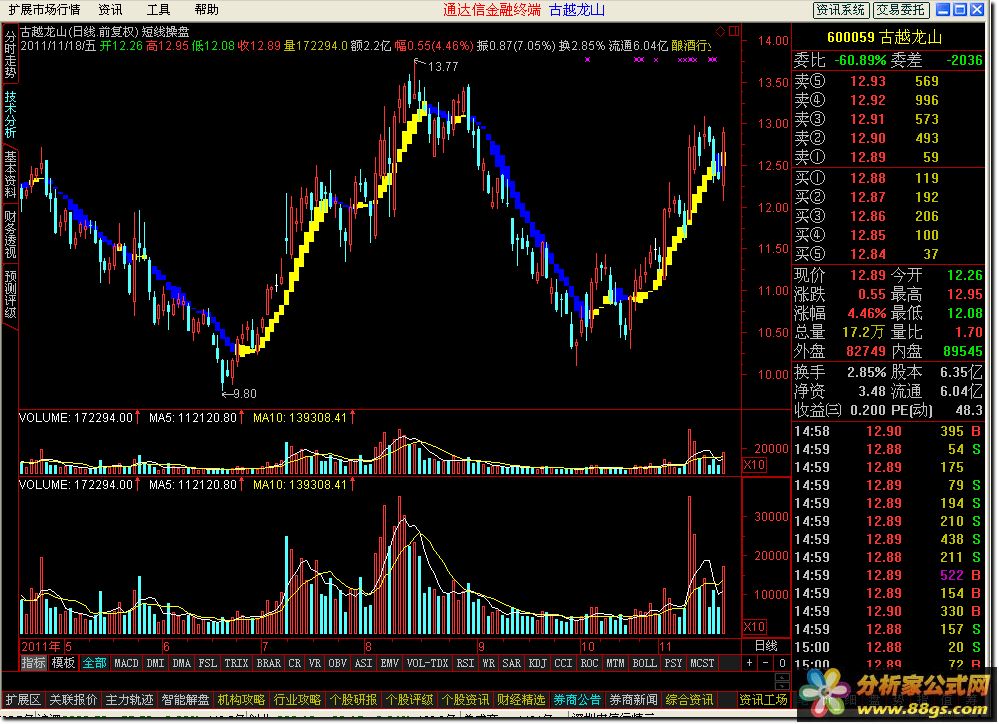Open the 关联报价 bottom tab
The height and width of the screenshot is (724, 999).
(73, 700)
